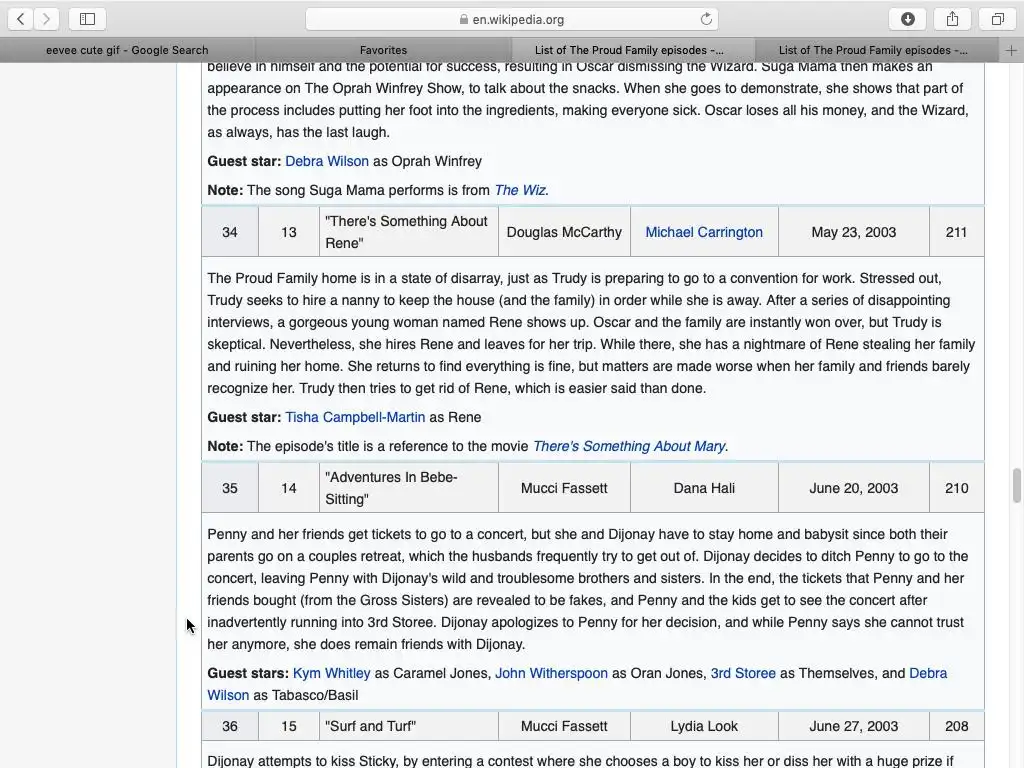The height and width of the screenshot is (768, 1024).
Task: Show the tab overview
Action: [x=997, y=19]
